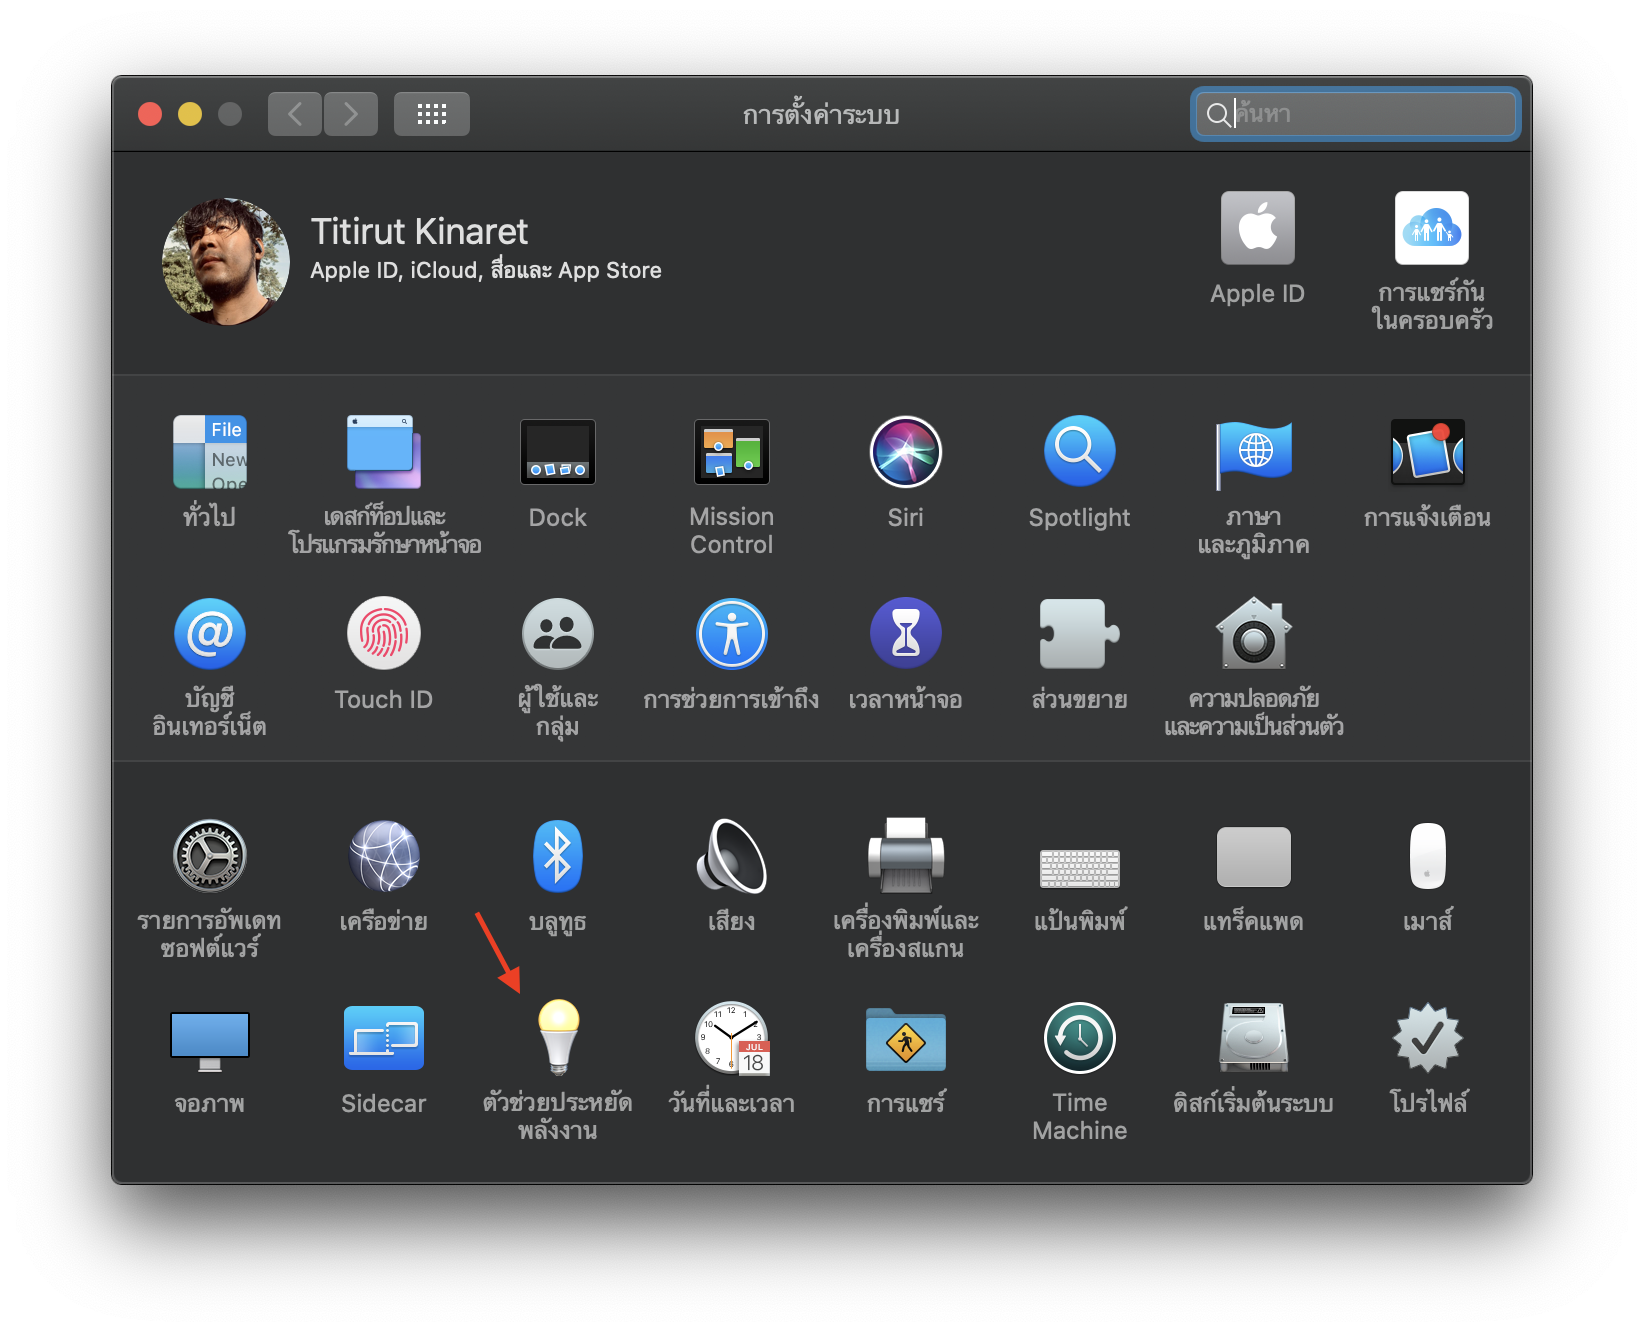Click the Apple ID button
1644x1332 pixels.
(x=1257, y=229)
